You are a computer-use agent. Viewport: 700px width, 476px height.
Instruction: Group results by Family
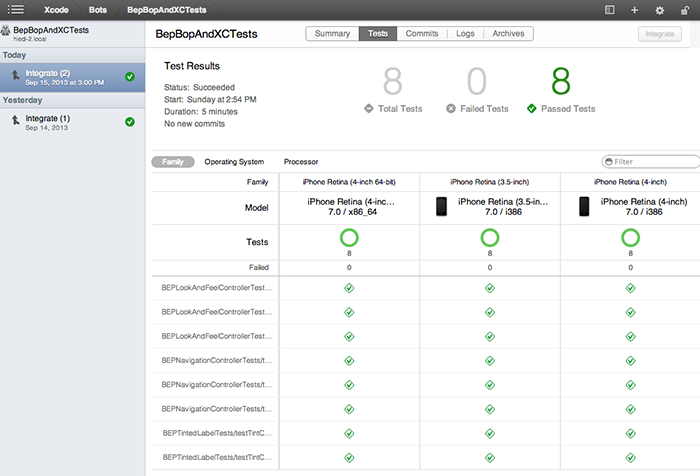click(x=173, y=162)
